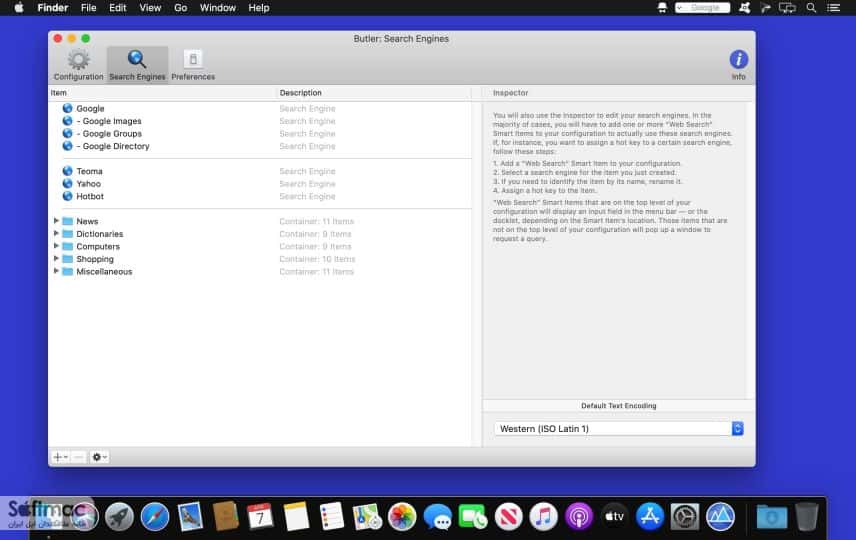Expand the News container
Image resolution: width=856 pixels, height=540 pixels.
click(56, 221)
